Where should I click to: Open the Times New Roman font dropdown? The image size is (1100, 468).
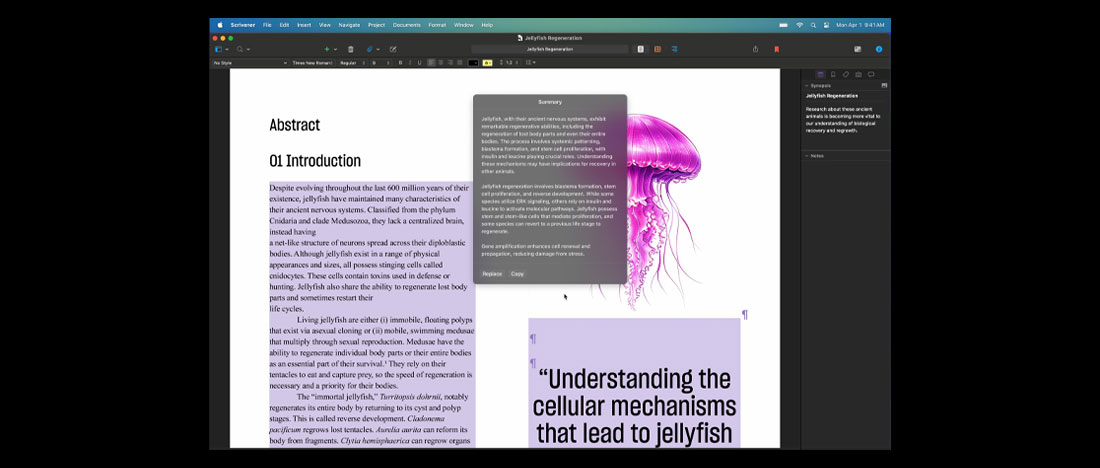312,63
